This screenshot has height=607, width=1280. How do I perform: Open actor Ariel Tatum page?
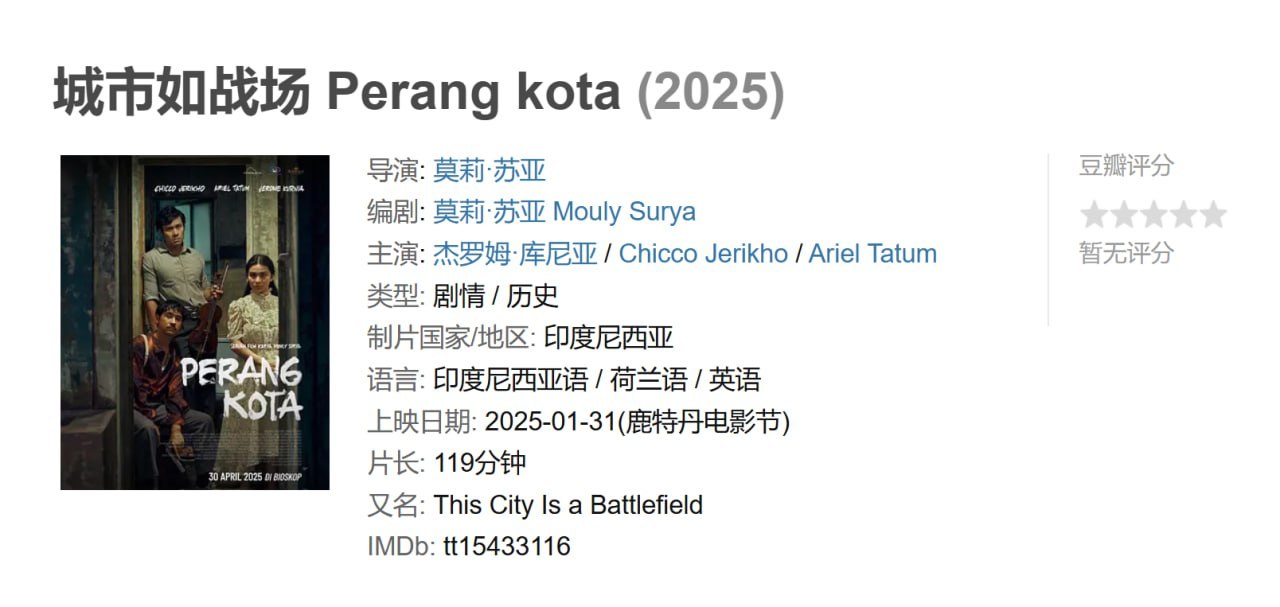coord(874,254)
